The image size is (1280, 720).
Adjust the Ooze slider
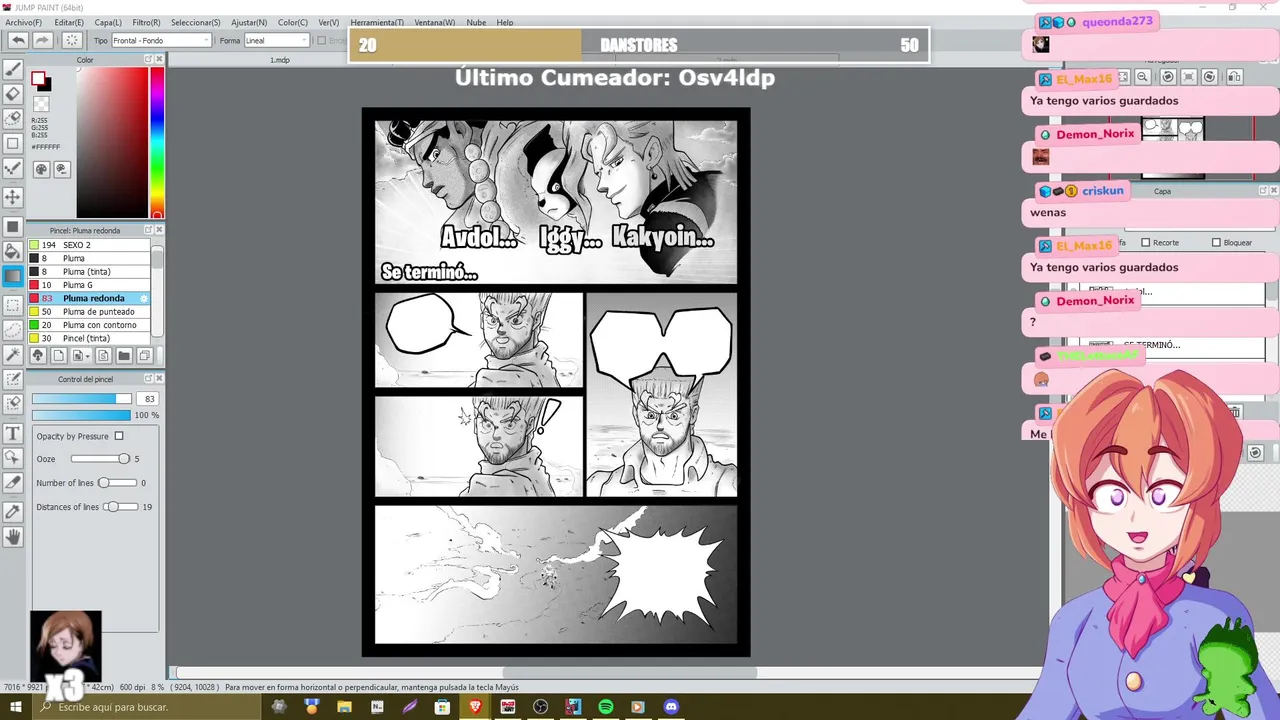pyautogui.click(x=100, y=459)
